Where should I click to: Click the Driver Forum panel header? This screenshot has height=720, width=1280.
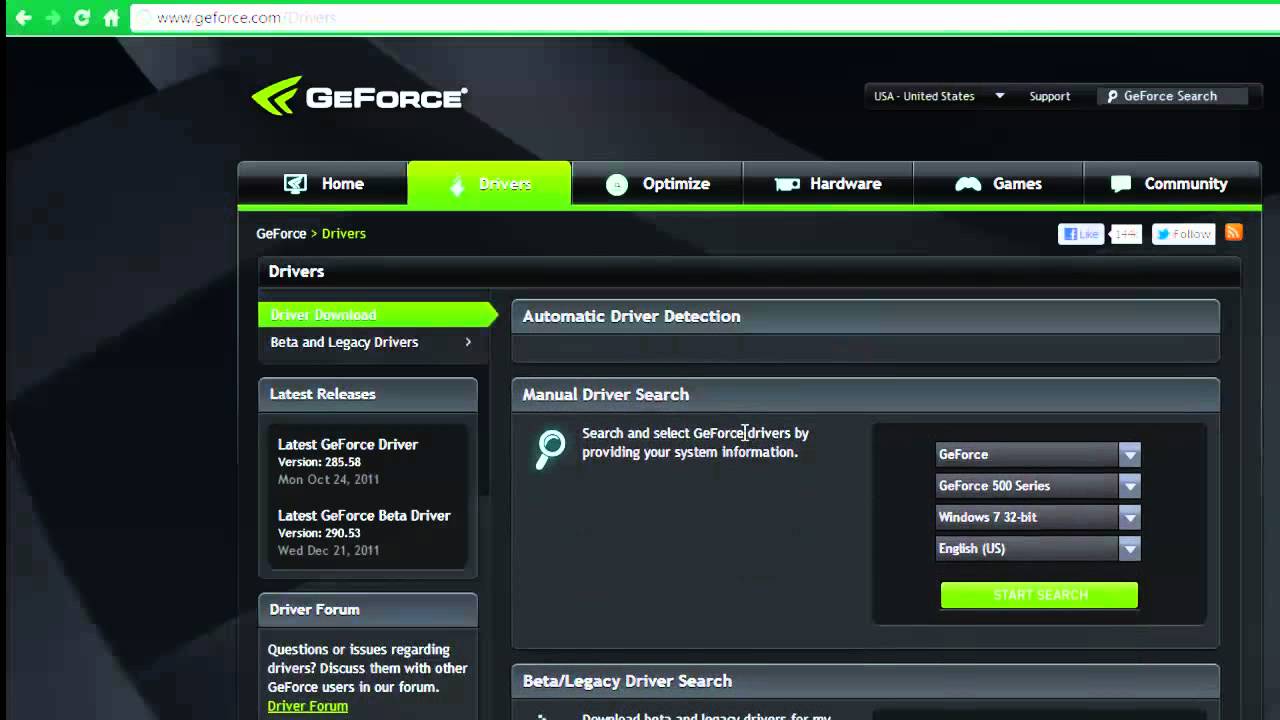pos(367,609)
